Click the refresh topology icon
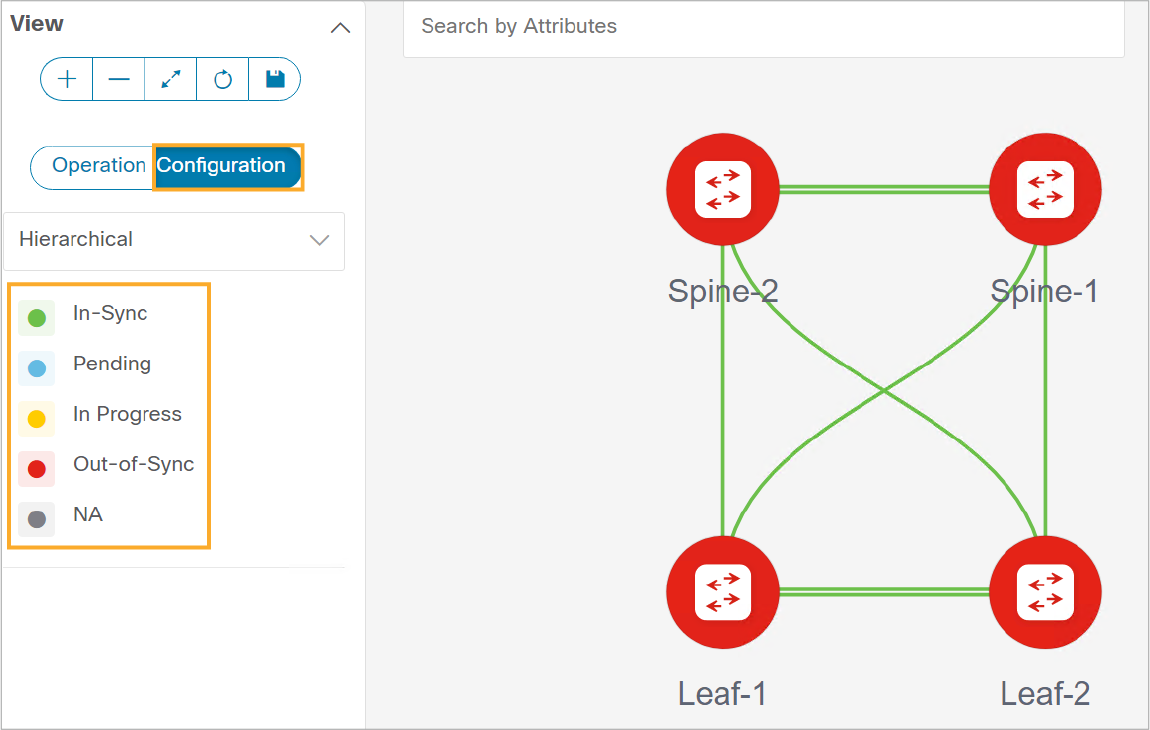 [223, 79]
